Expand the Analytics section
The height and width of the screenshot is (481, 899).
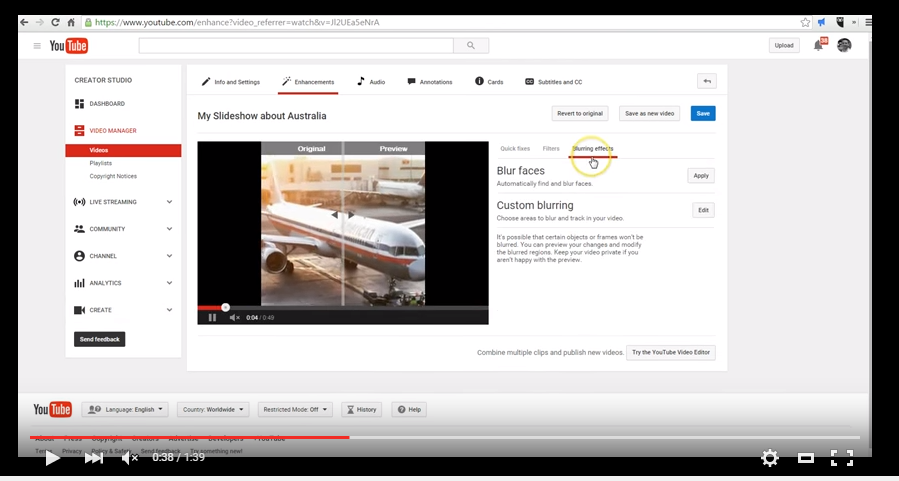click(123, 283)
